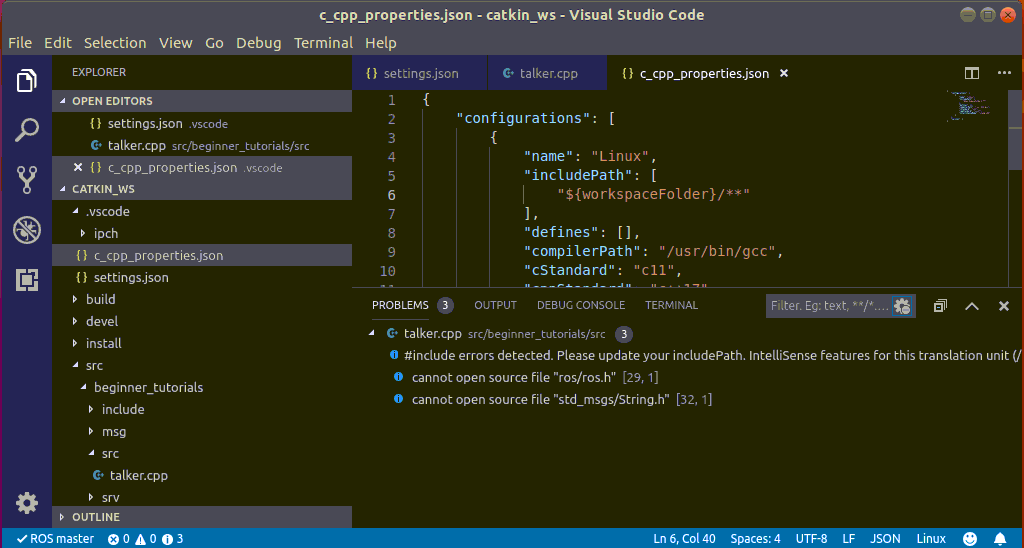Collapse the CATKIN_WS section
Viewport: 1024px width, 548px height.
click(63, 189)
